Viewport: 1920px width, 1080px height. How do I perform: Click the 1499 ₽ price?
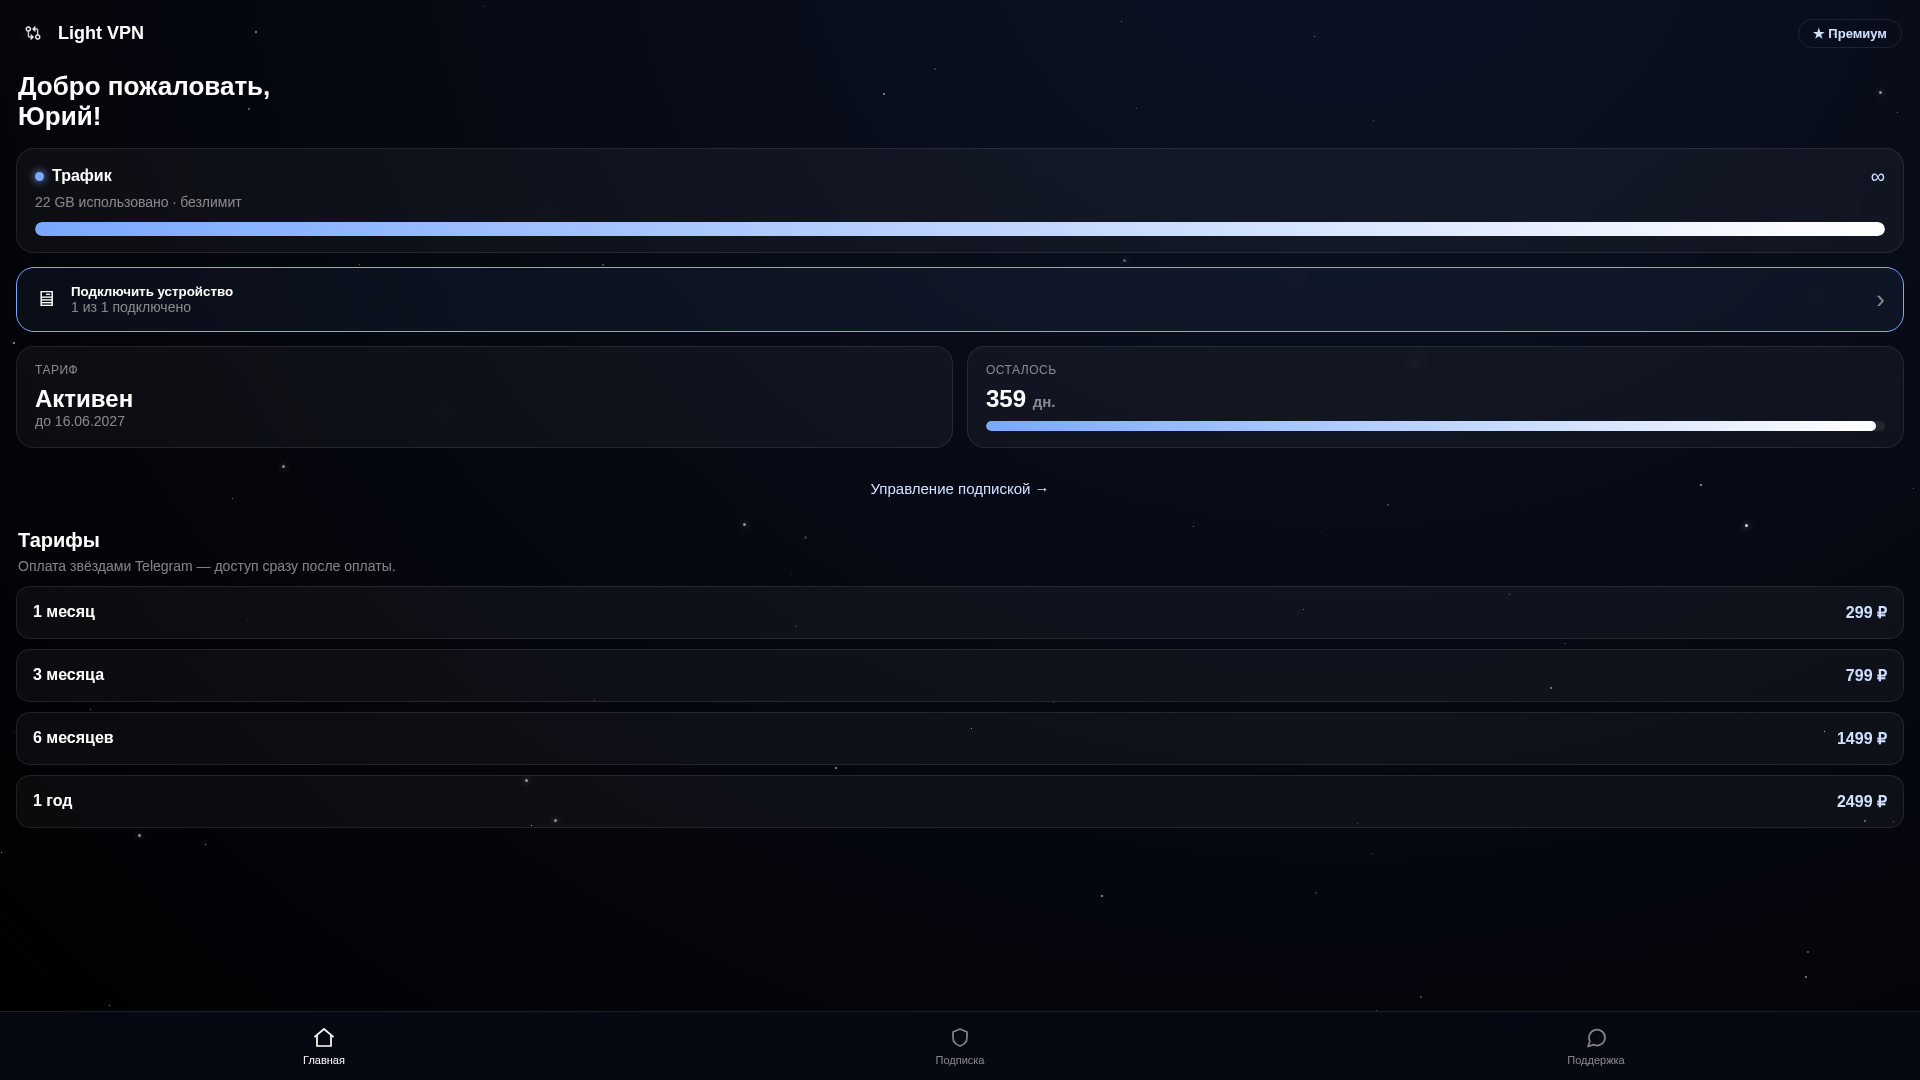[1862, 738]
